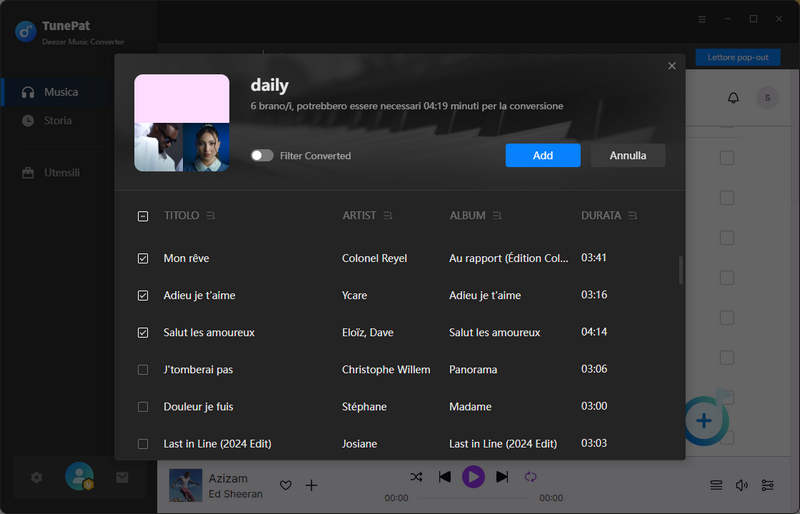Uncheck the Mon rêve track checkbox

(143, 258)
